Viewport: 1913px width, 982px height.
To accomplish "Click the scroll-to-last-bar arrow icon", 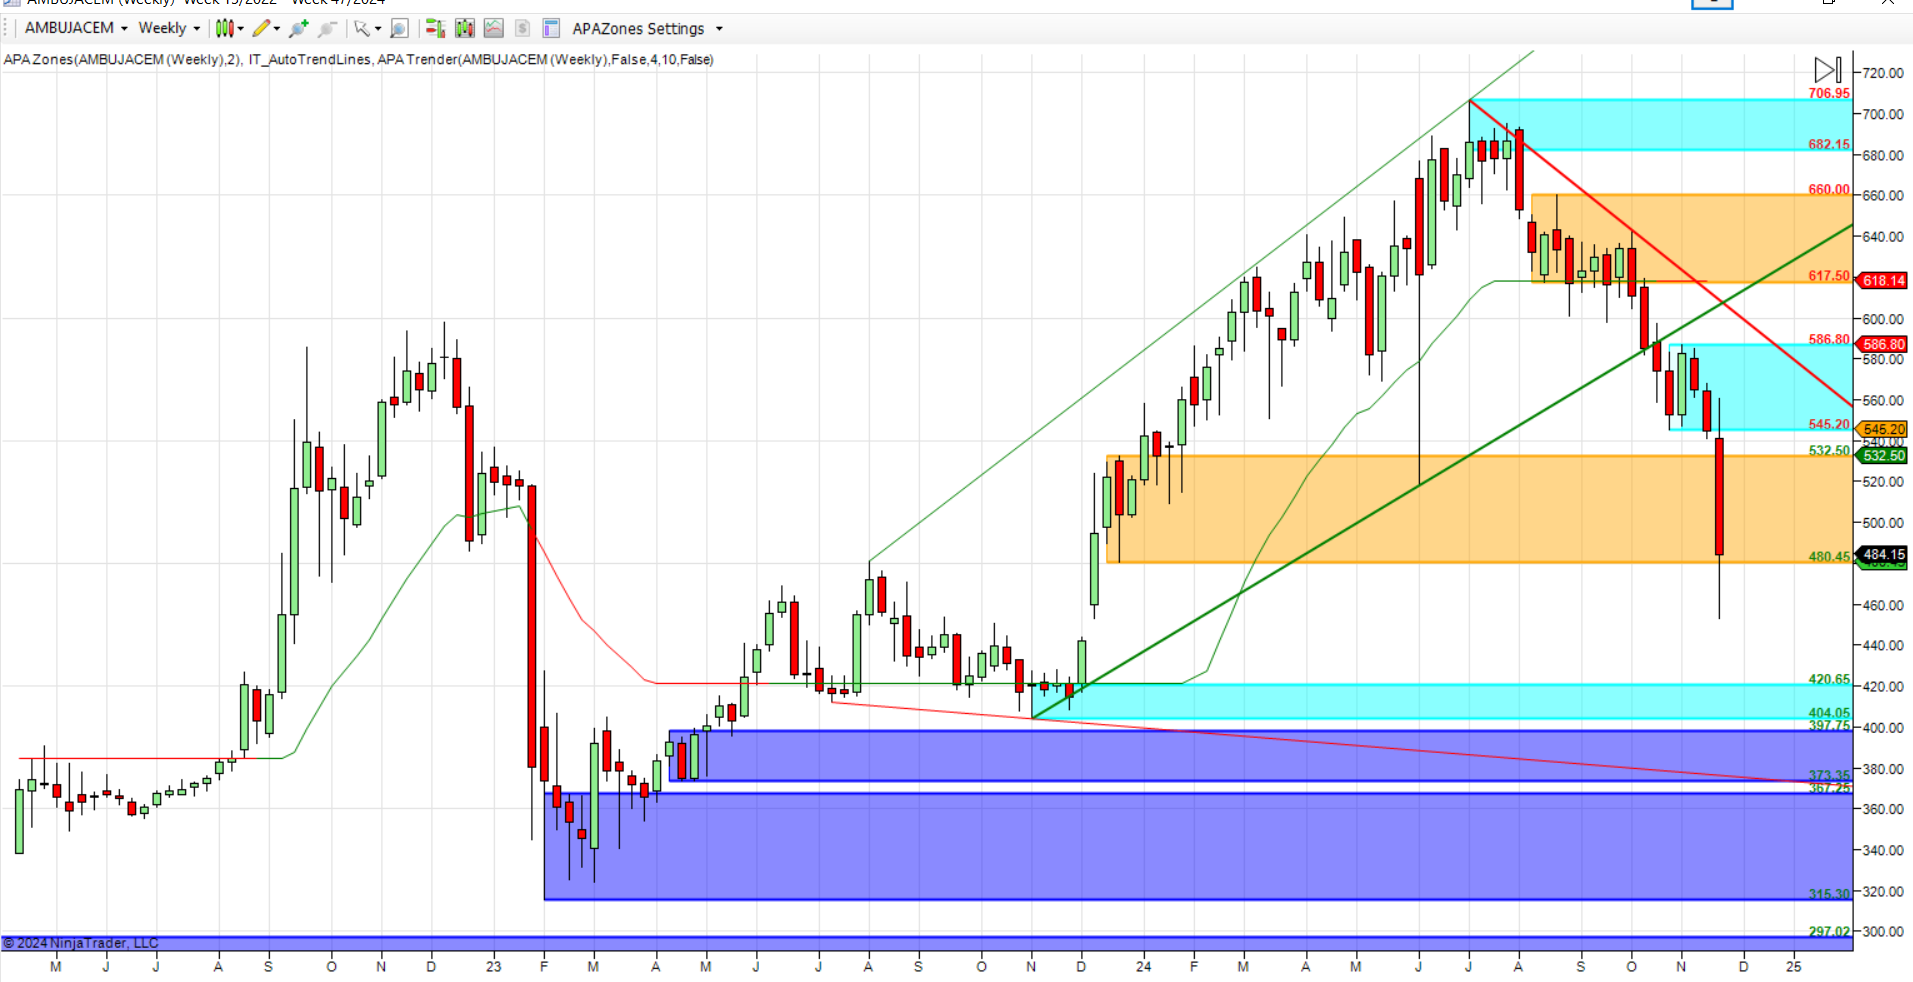I will [1828, 70].
